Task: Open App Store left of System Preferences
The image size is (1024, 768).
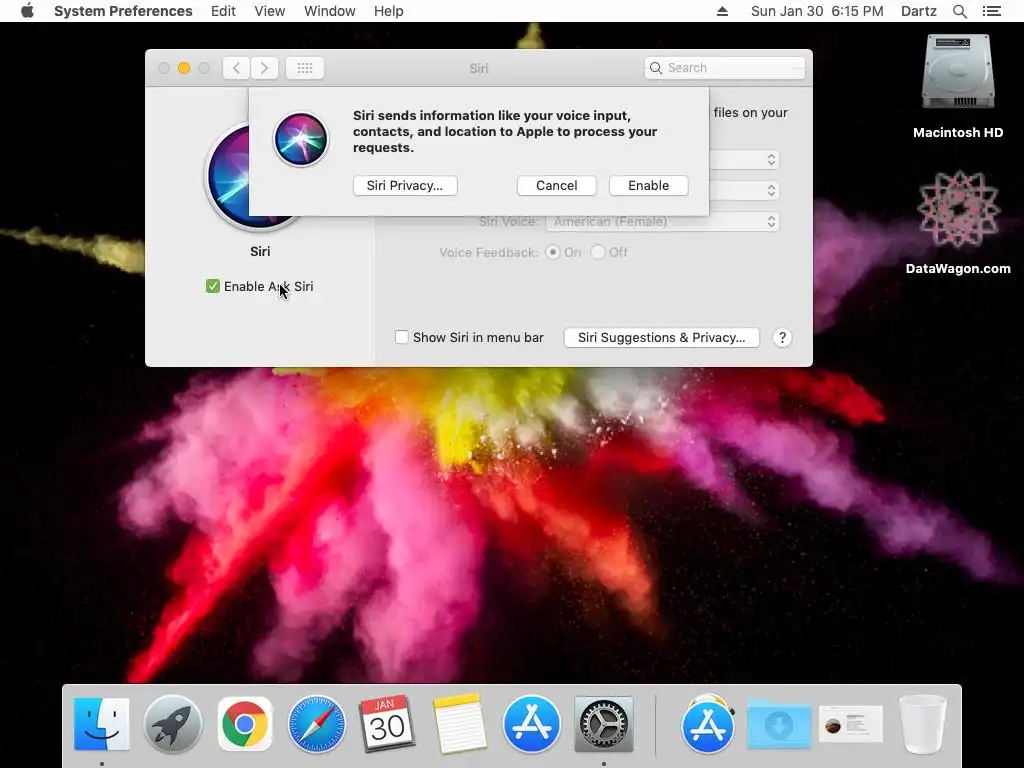Action: click(532, 724)
